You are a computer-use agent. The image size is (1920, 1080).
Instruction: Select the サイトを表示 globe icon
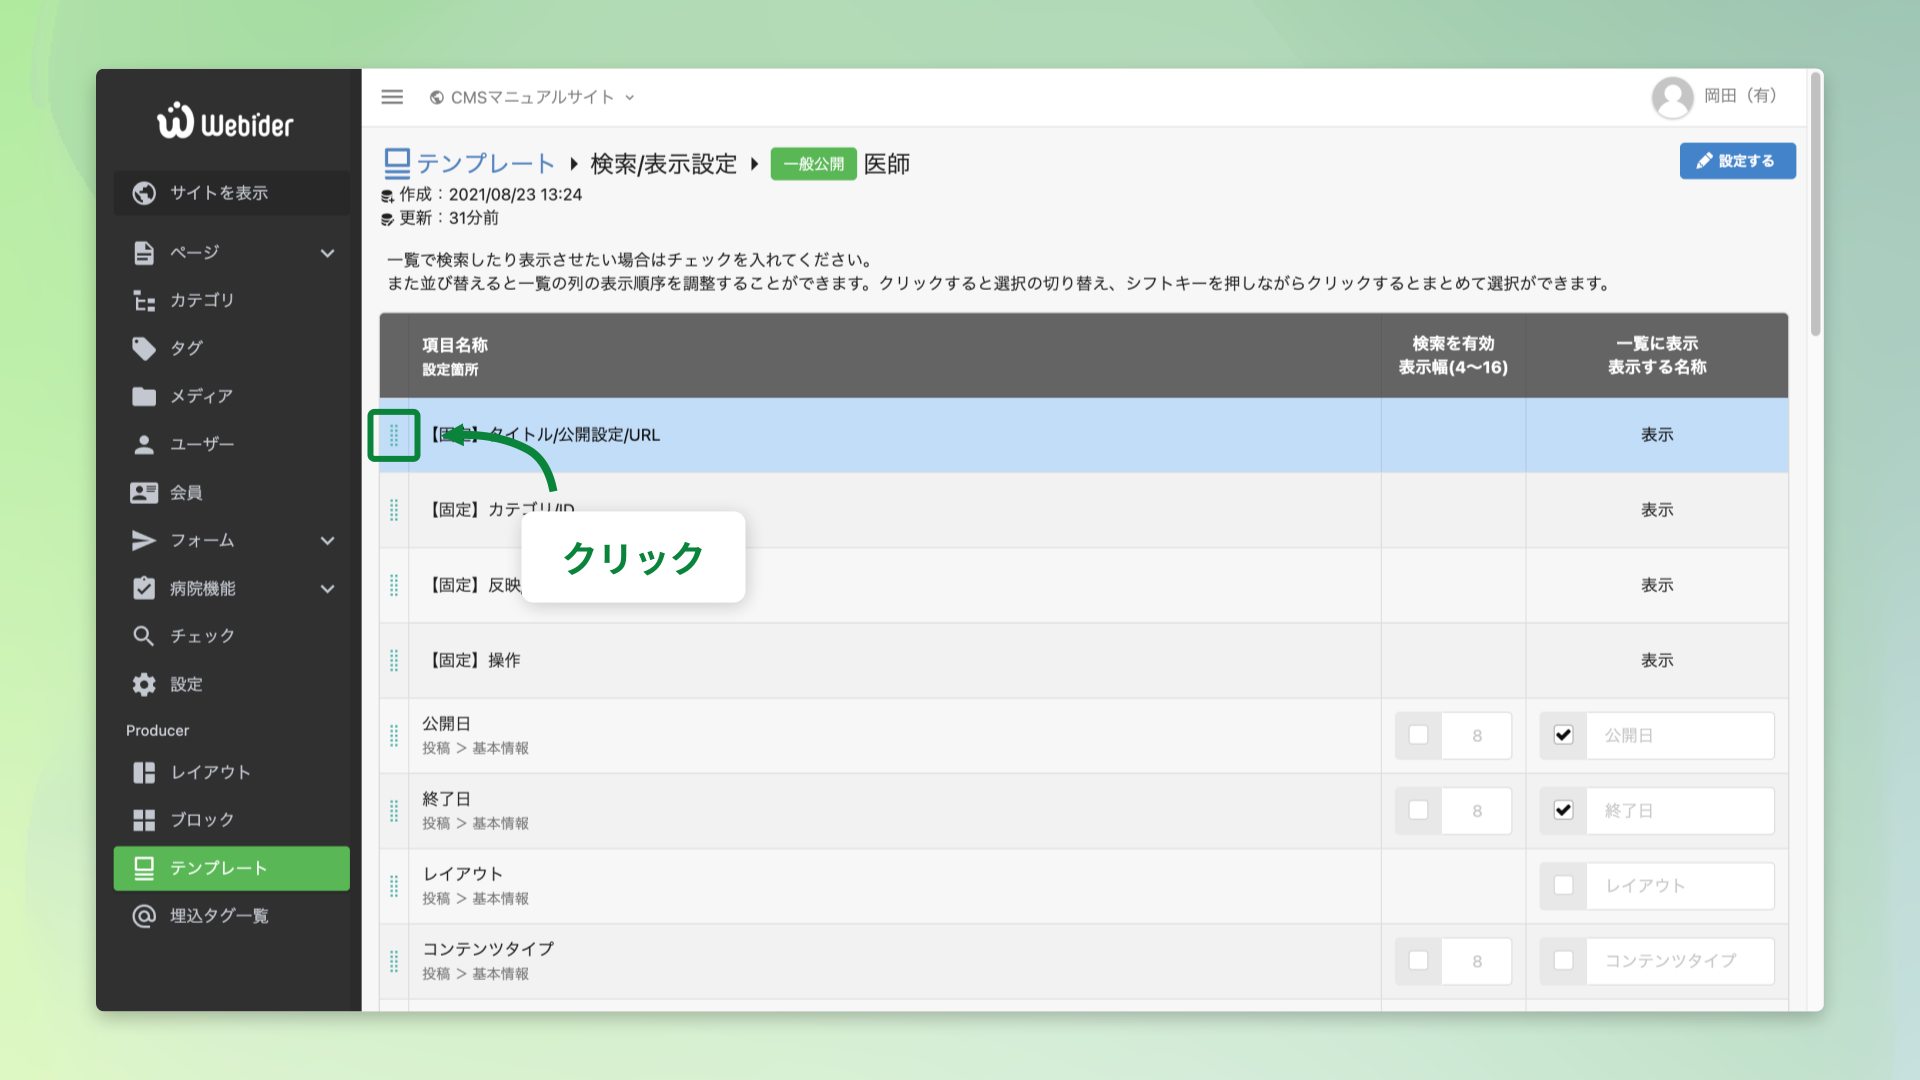click(143, 193)
